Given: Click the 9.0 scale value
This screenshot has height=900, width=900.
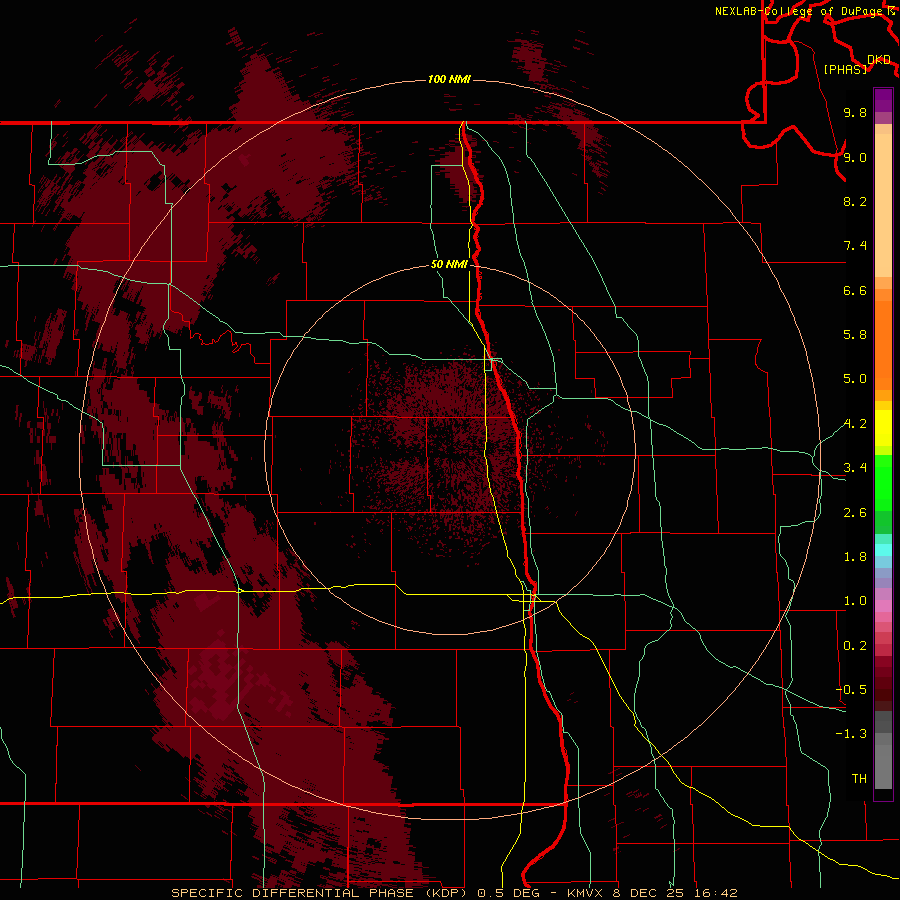Looking at the screenshot, I should (855, 157).
